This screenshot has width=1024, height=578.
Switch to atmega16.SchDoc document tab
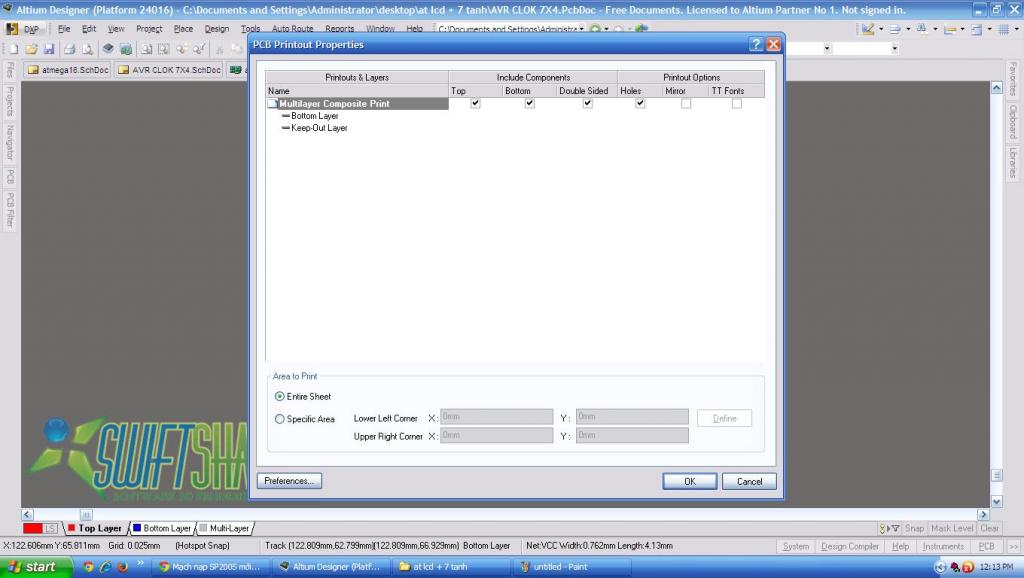68,70
